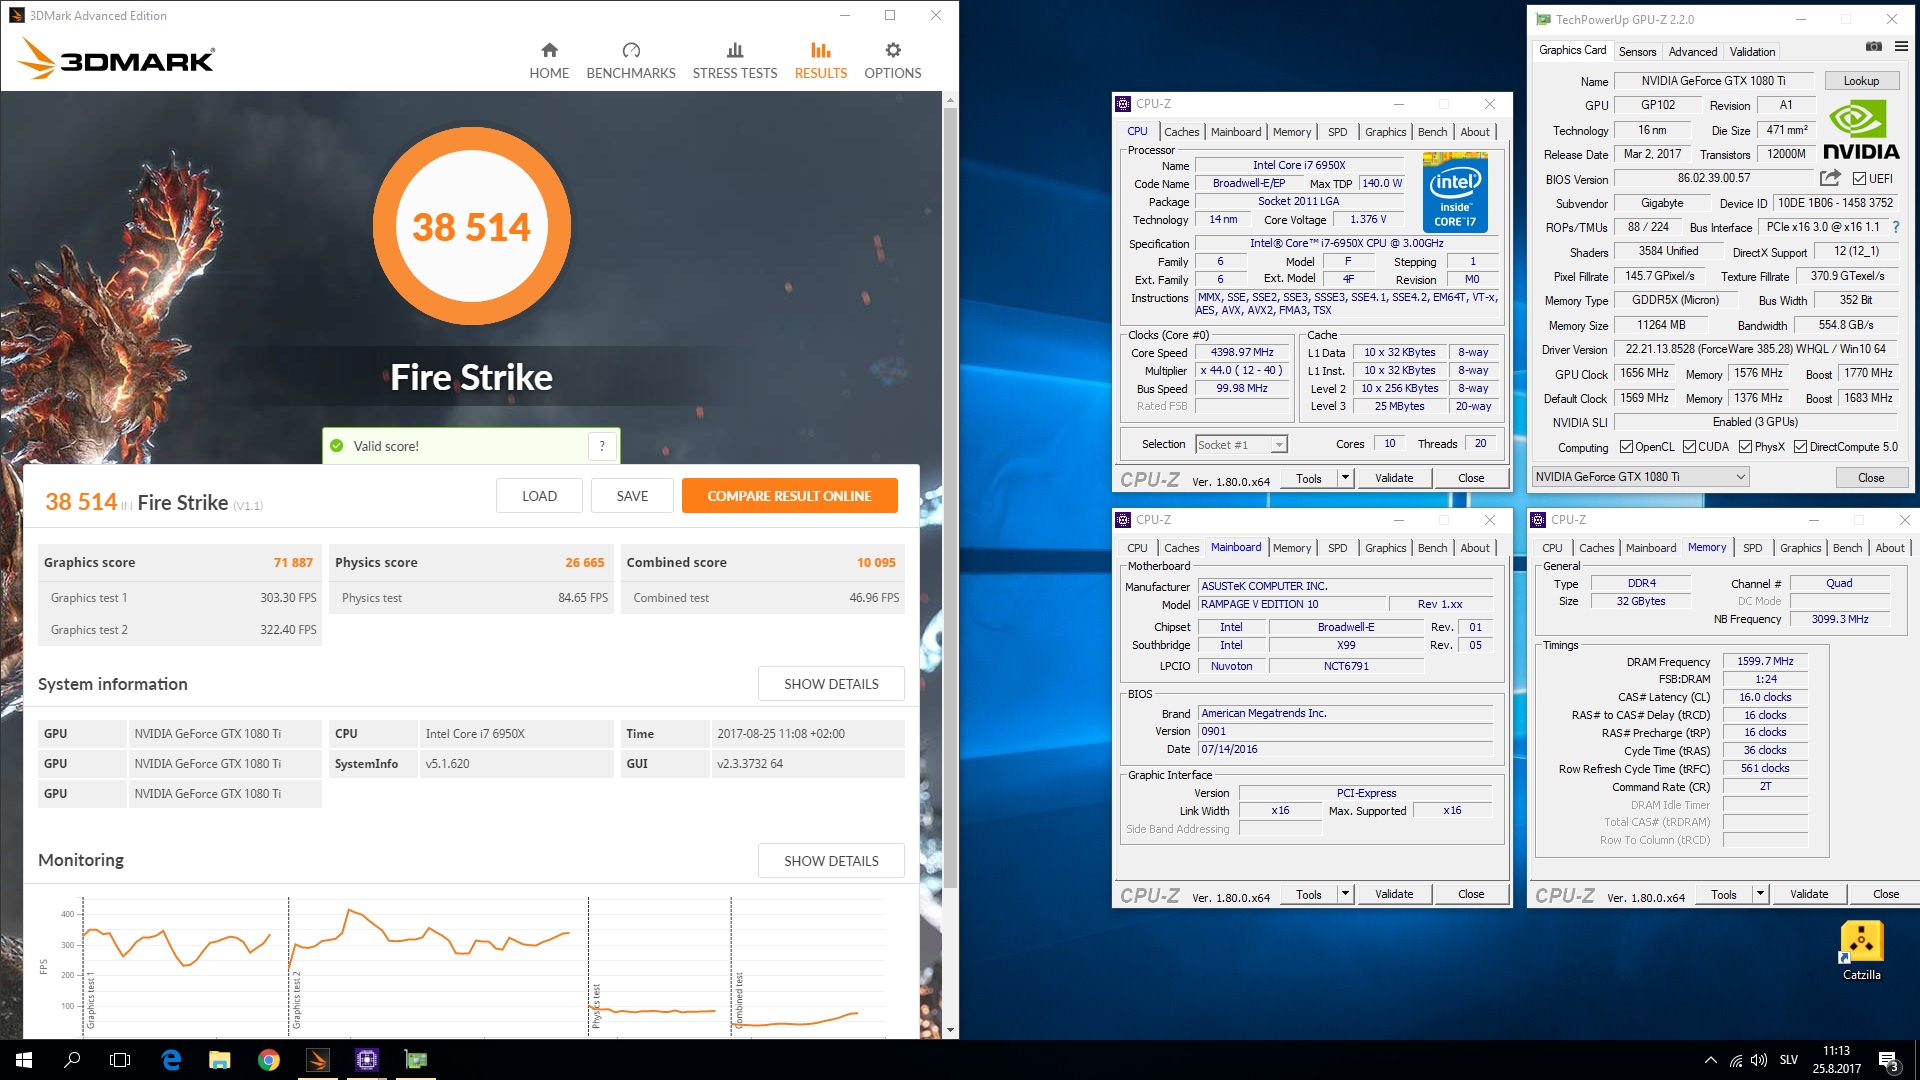Click the NVIDIA logo in GPU-Z
The height and width of the screenshot is (1080, 1920).
pyautogui.click(x=1861, y=130)
